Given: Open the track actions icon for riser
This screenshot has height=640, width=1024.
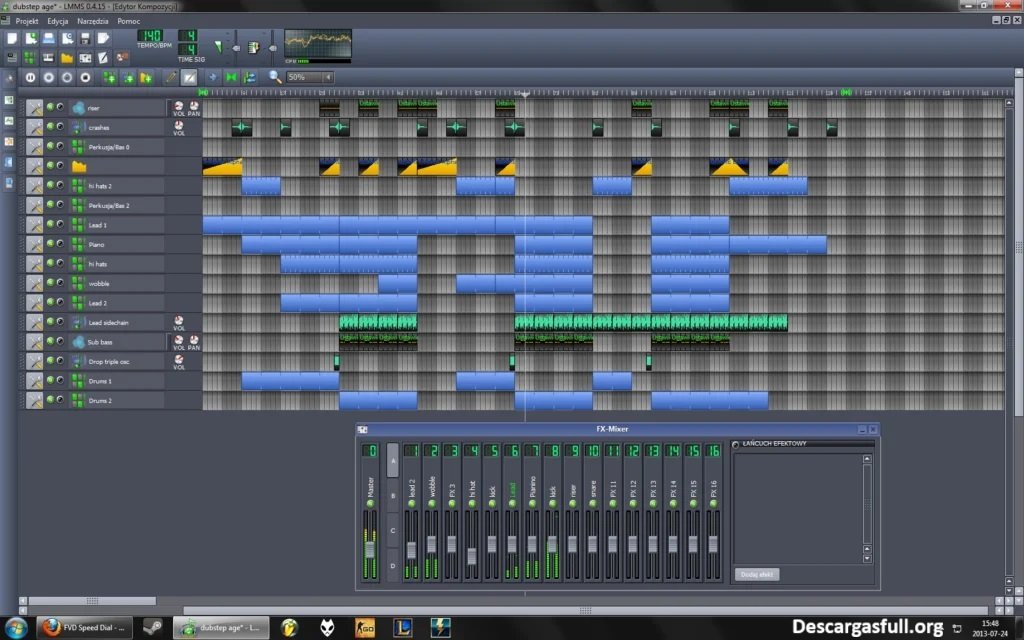Looking at the screenshot, I should click(35, 108).
